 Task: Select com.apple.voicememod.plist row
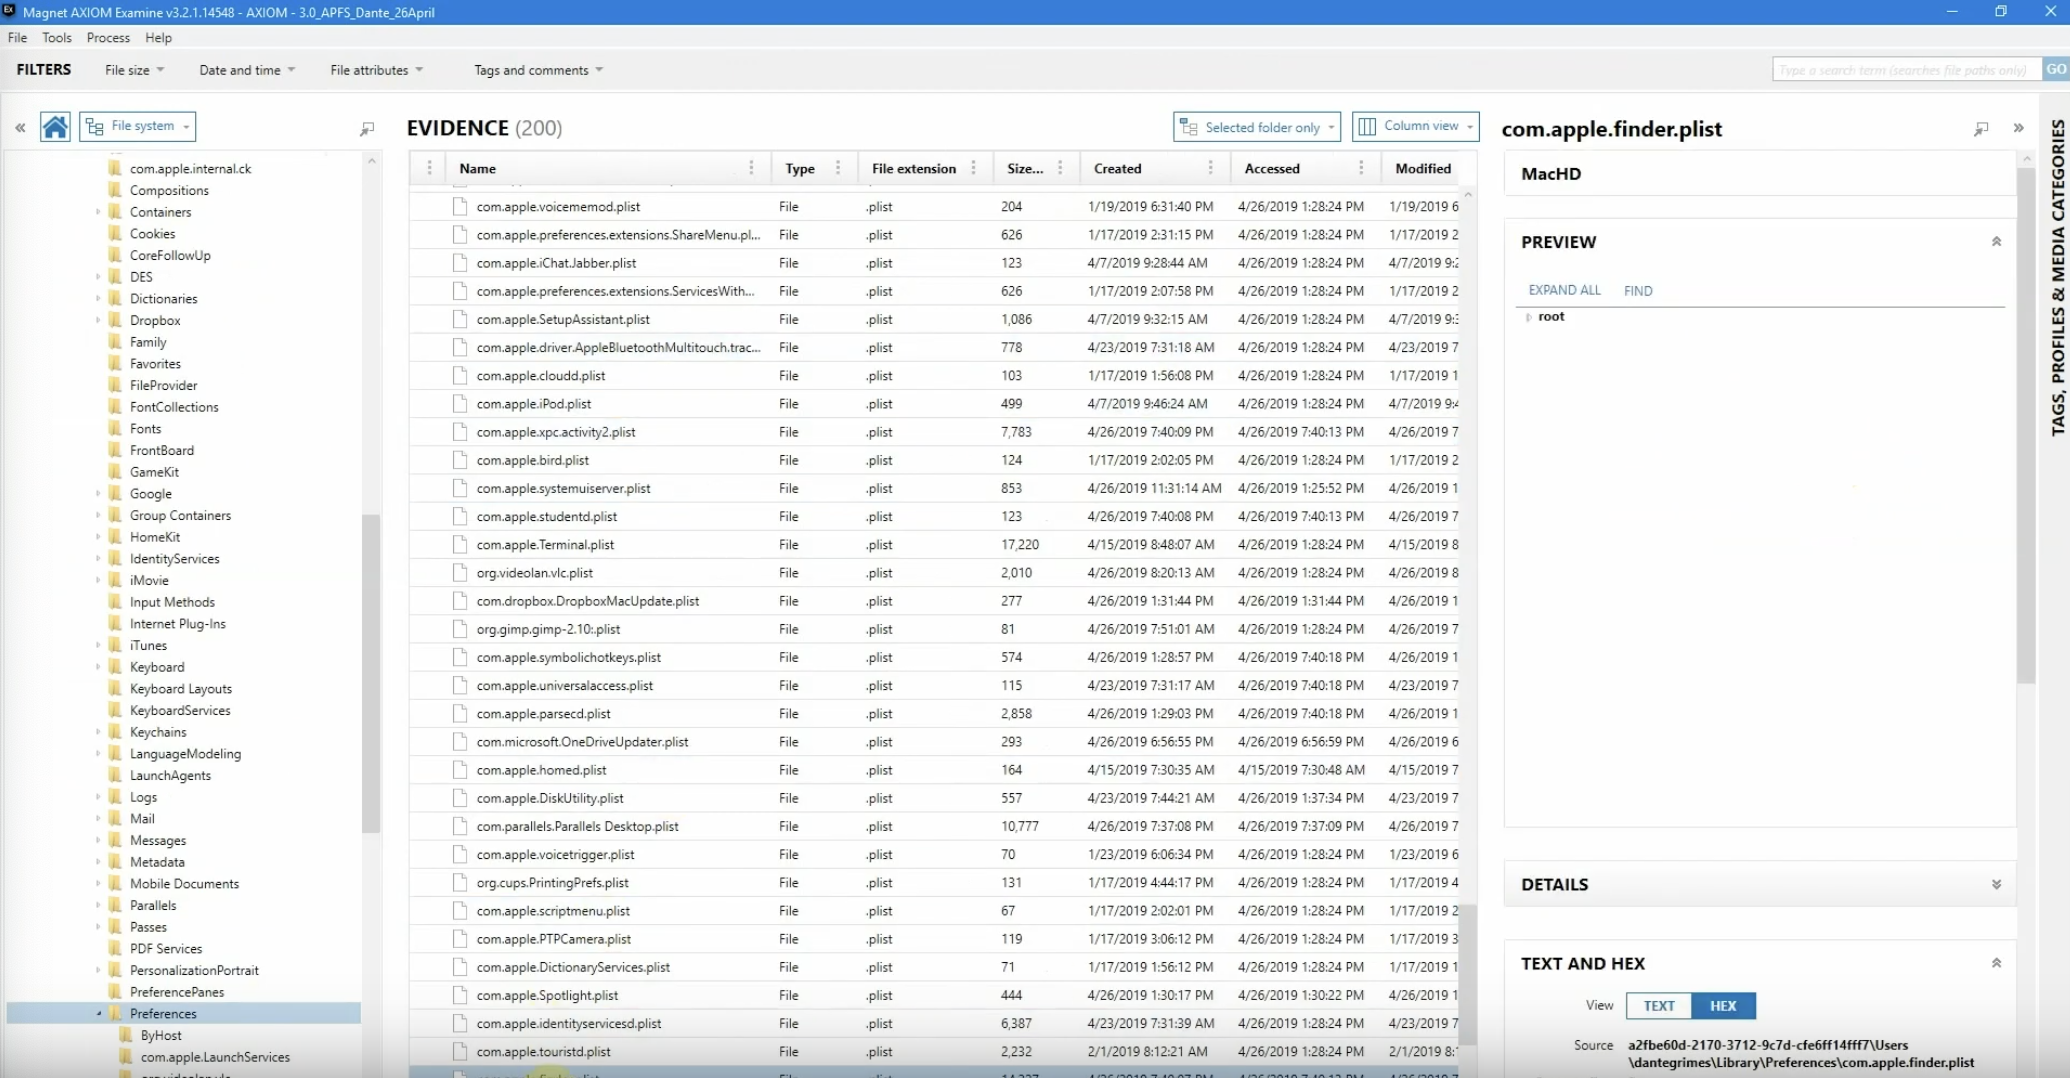pyautogui.click(x=934, y=207)
